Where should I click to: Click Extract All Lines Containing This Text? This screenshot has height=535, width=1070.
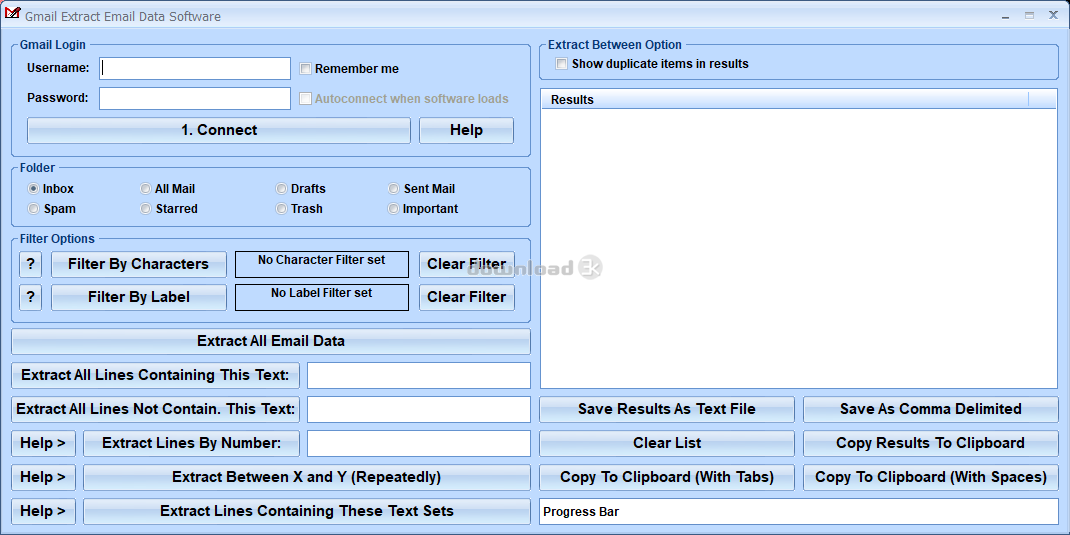coord(156,375)
